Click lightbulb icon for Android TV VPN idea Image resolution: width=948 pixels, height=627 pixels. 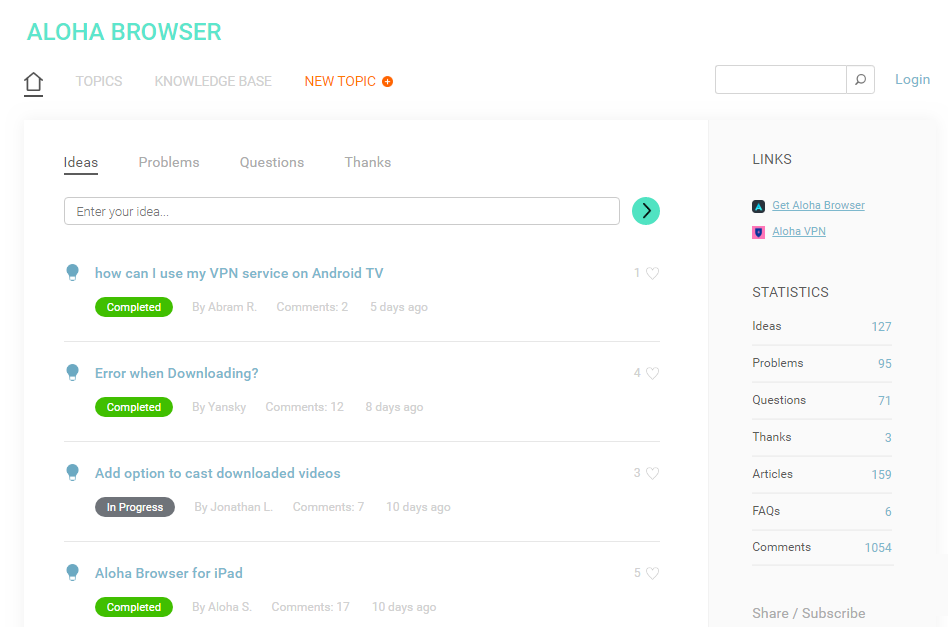(x=73, y=273)
